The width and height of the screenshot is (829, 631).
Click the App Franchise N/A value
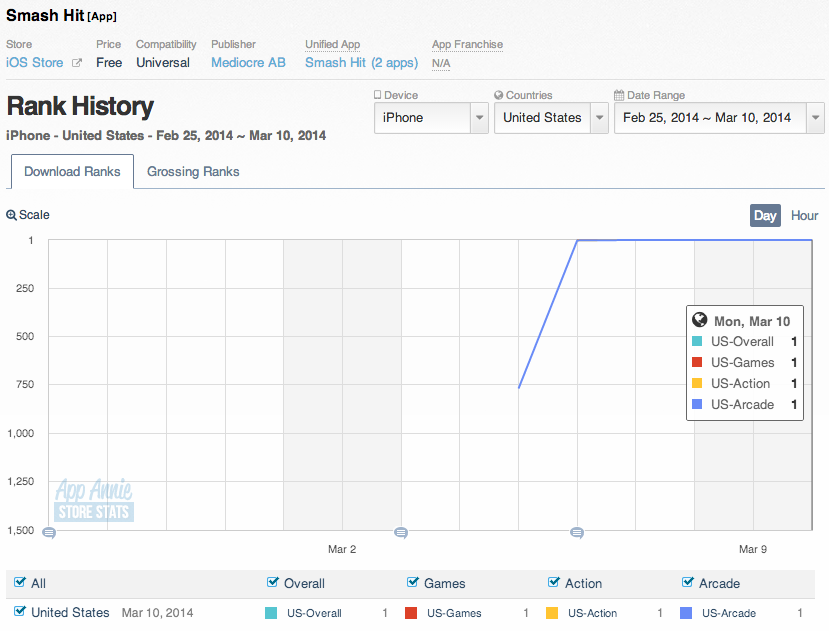[x=441, y=63]
